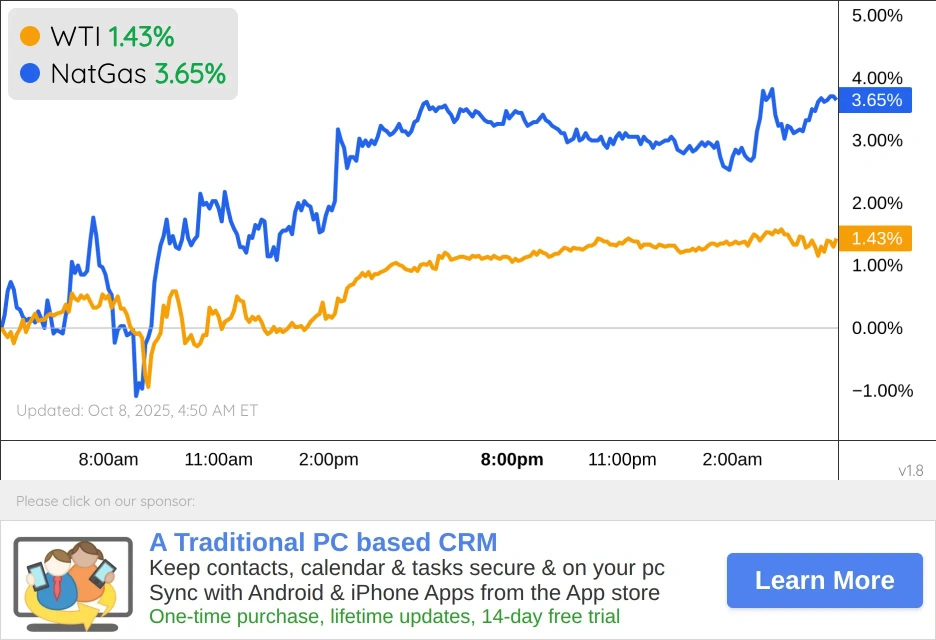Click the 8:00am time axis label
Screen dimensions: 936x640
(x=108, y=460)
